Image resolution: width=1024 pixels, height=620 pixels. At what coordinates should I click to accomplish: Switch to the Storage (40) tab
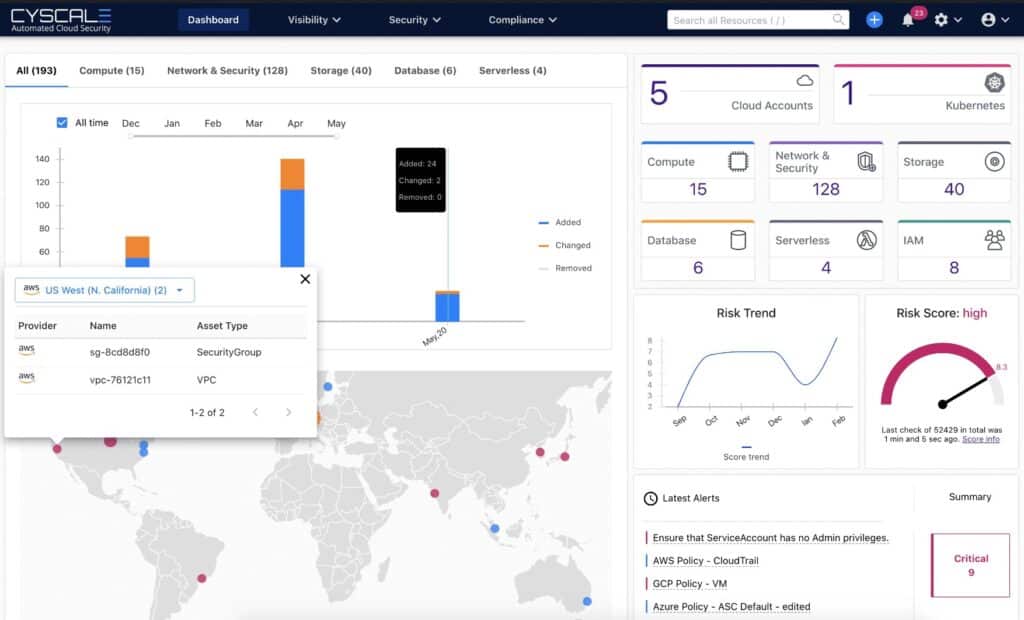[341, 71]
